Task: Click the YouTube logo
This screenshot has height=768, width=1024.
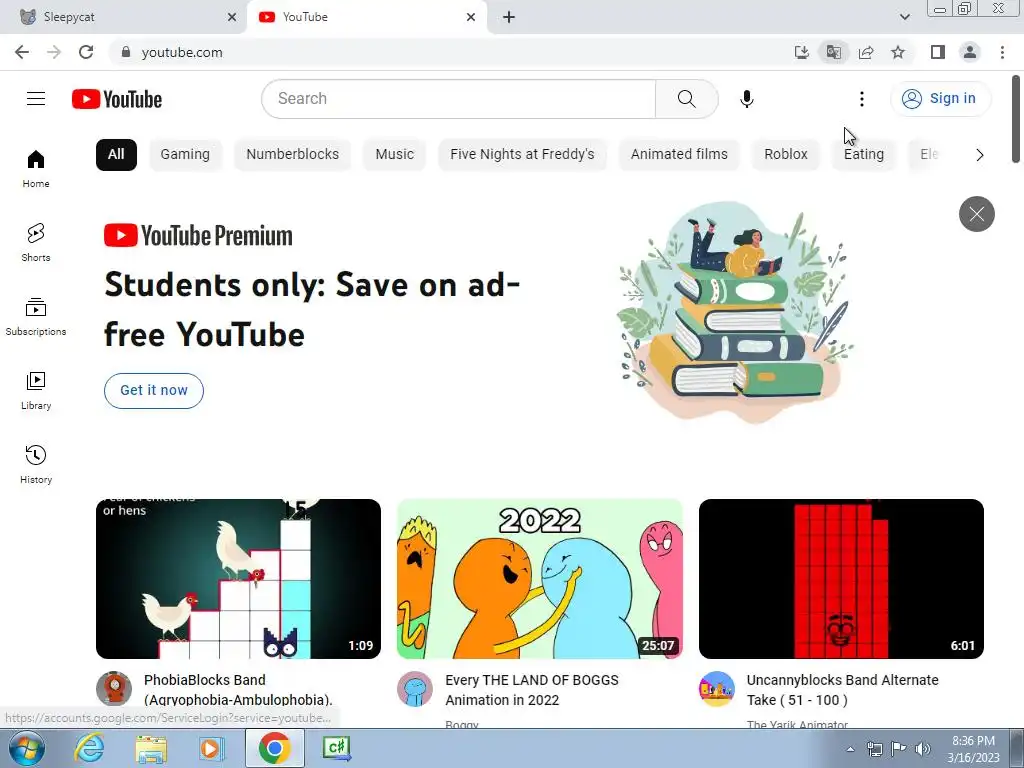Action: tap(117, 99)
